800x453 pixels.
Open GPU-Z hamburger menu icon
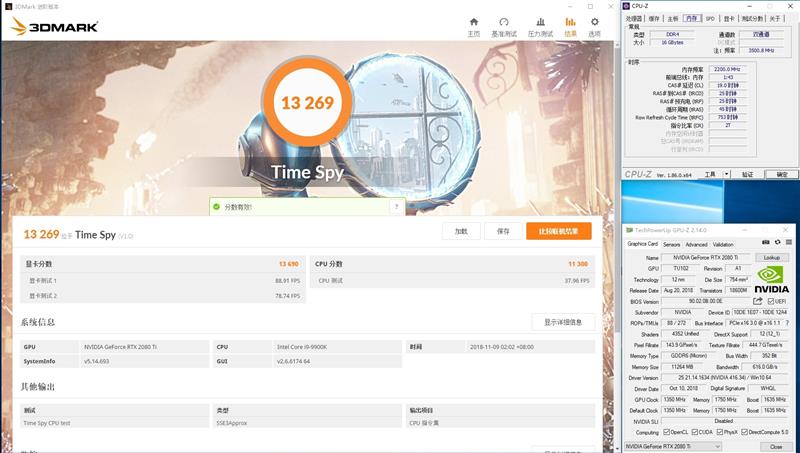(788, 243)
